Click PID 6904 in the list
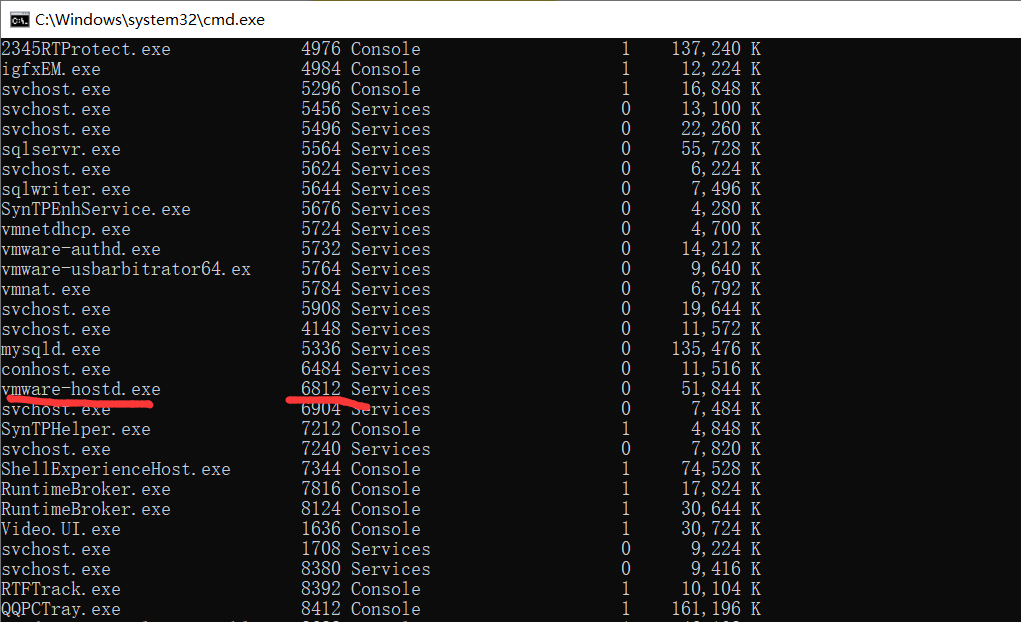 pyautogui.click(x=321, y=410)
